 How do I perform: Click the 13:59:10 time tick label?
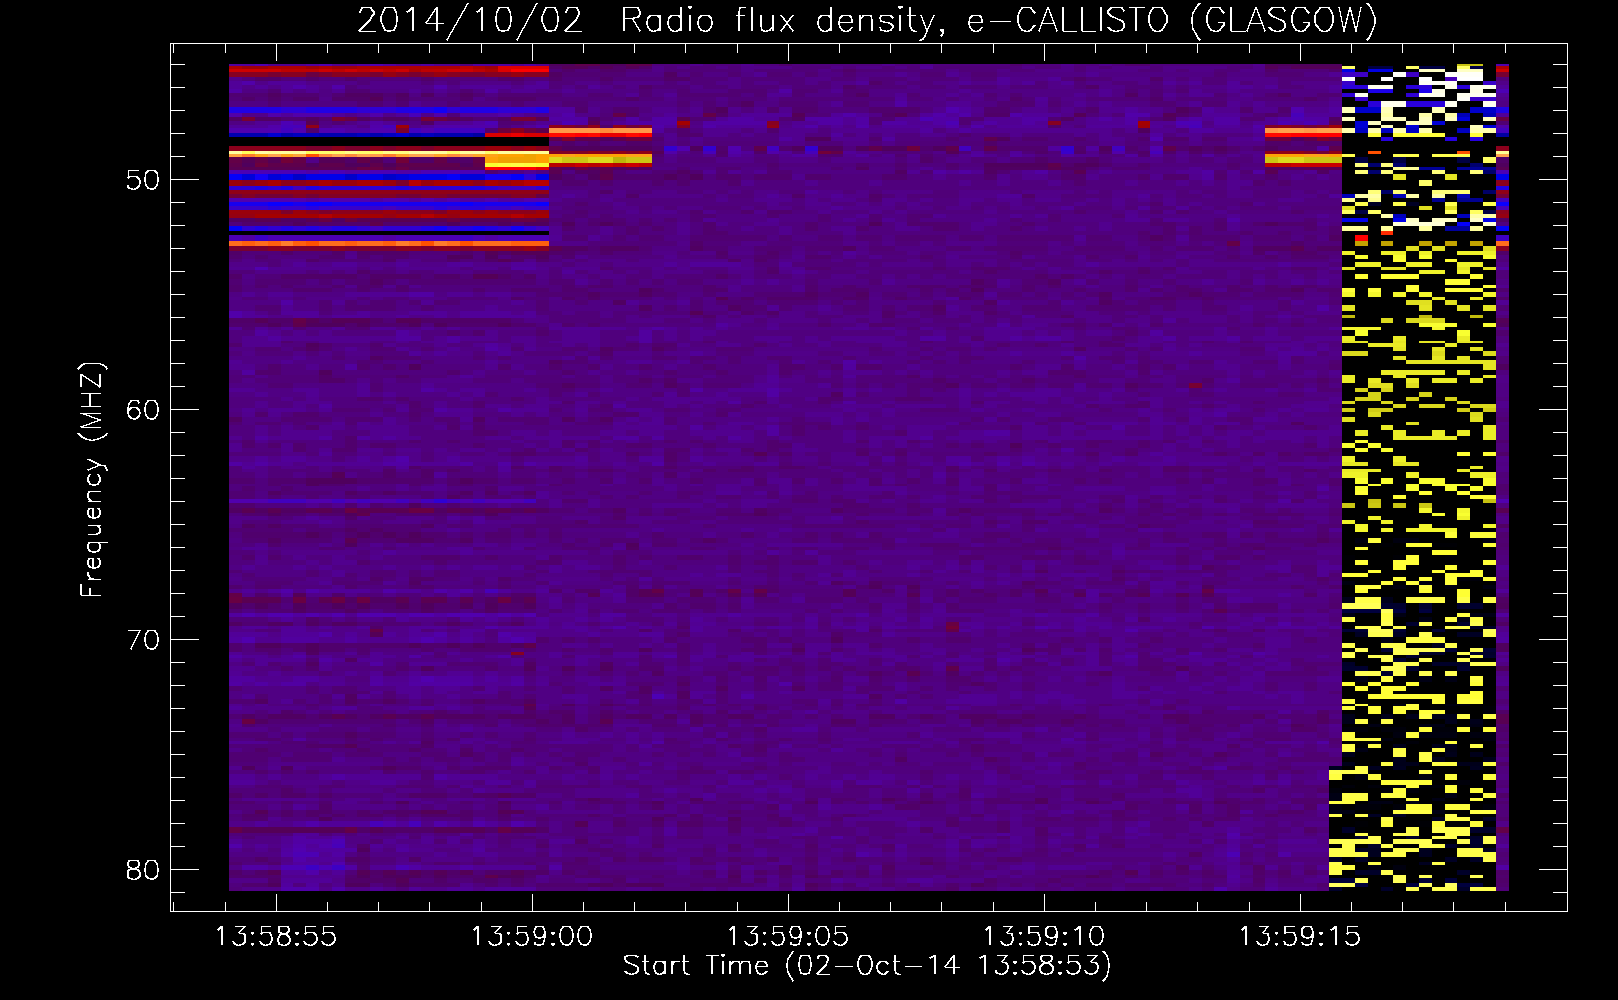[1044, 937]
